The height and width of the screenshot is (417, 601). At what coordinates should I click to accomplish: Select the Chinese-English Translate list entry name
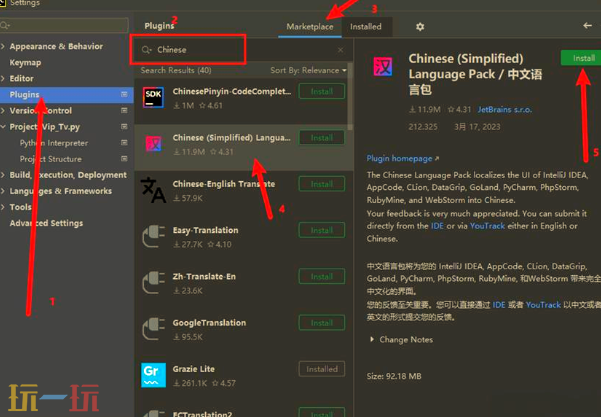(x=224, y=184)
